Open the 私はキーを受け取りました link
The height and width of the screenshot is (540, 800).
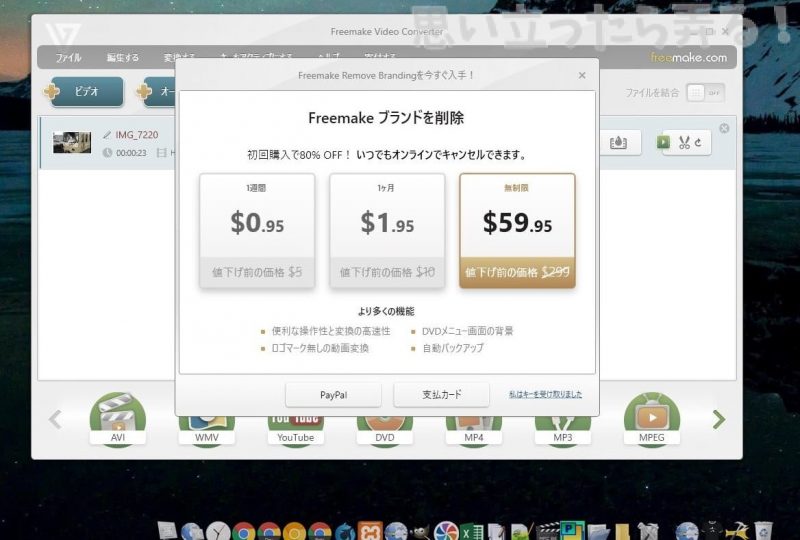545,395
